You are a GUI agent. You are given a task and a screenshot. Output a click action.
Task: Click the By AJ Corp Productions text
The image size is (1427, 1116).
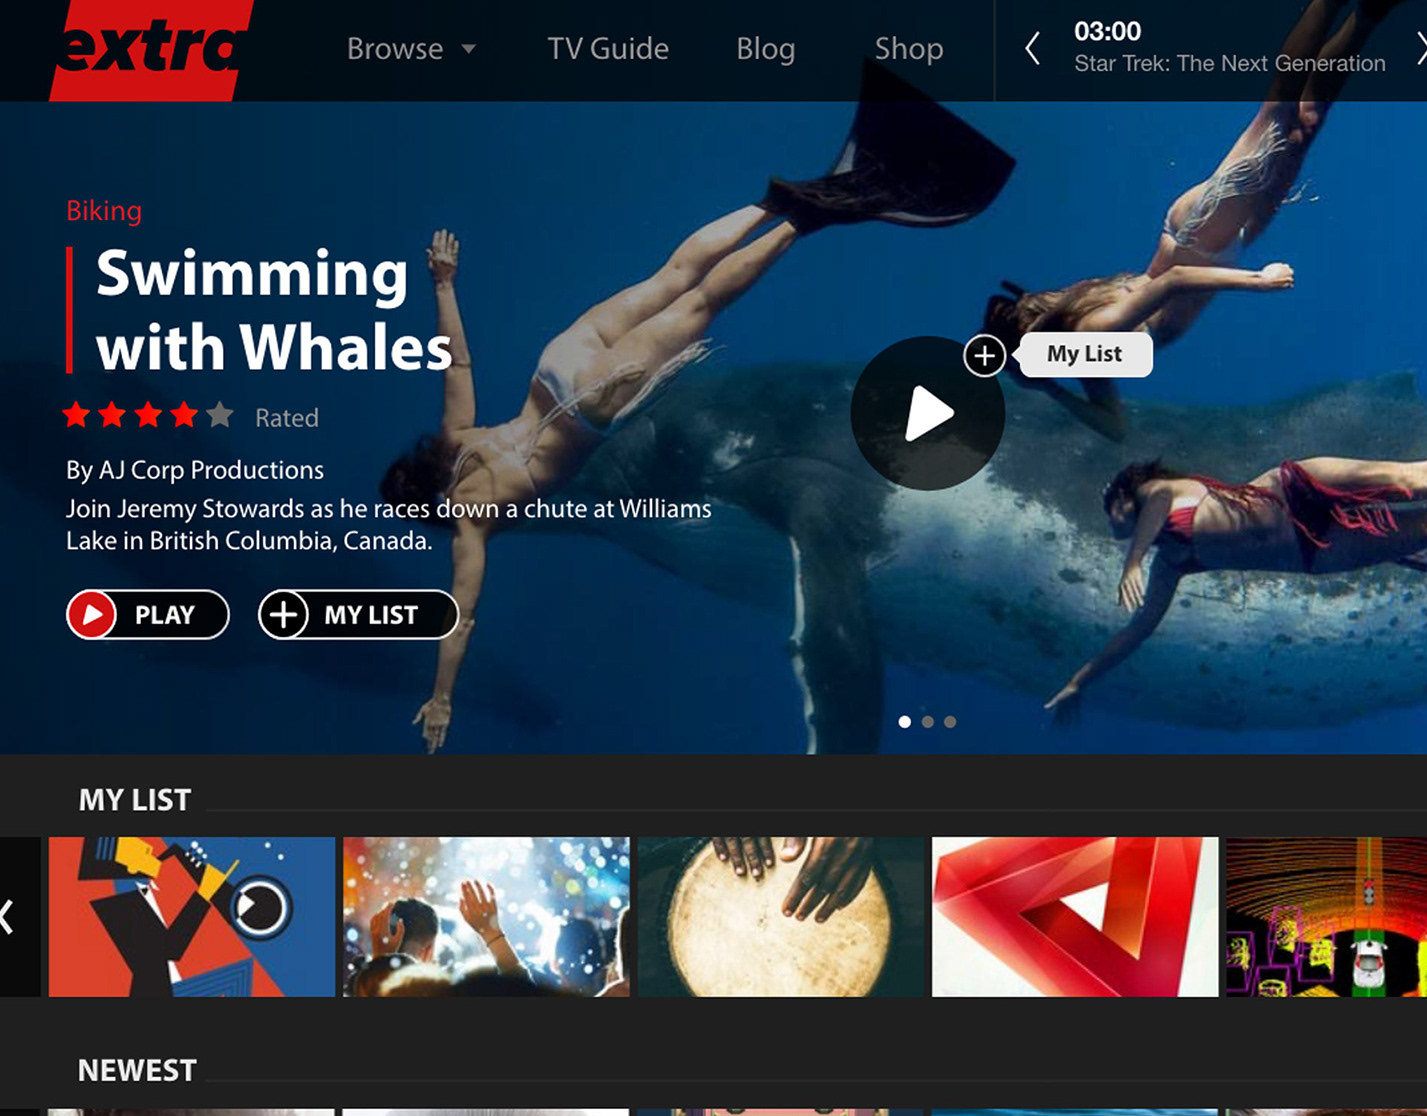pos(195,470)
